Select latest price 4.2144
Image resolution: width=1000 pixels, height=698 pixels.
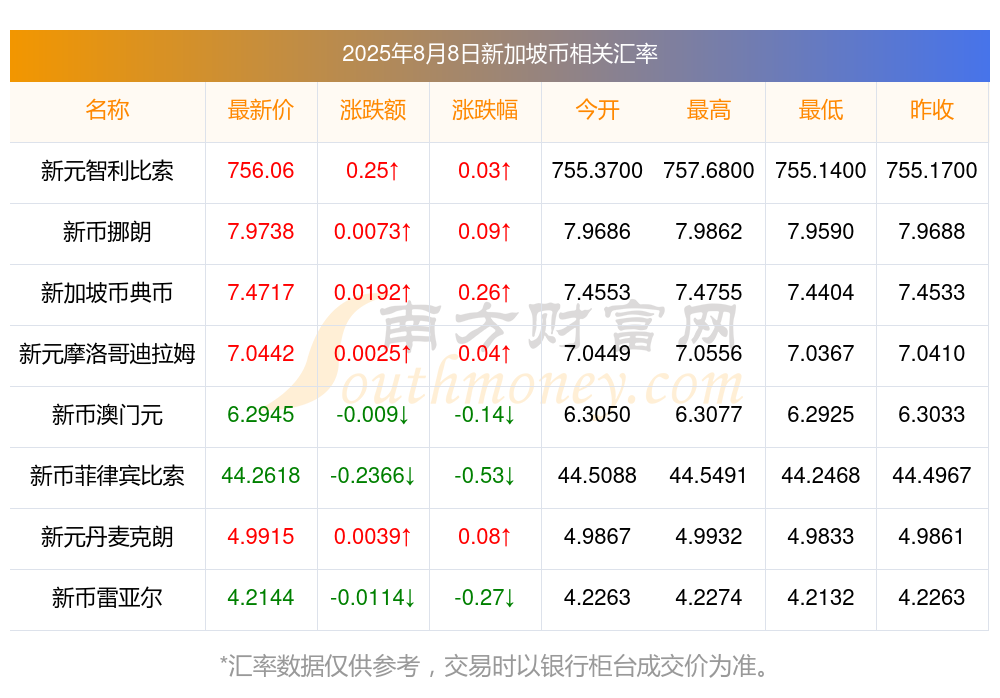pos(261,598)
